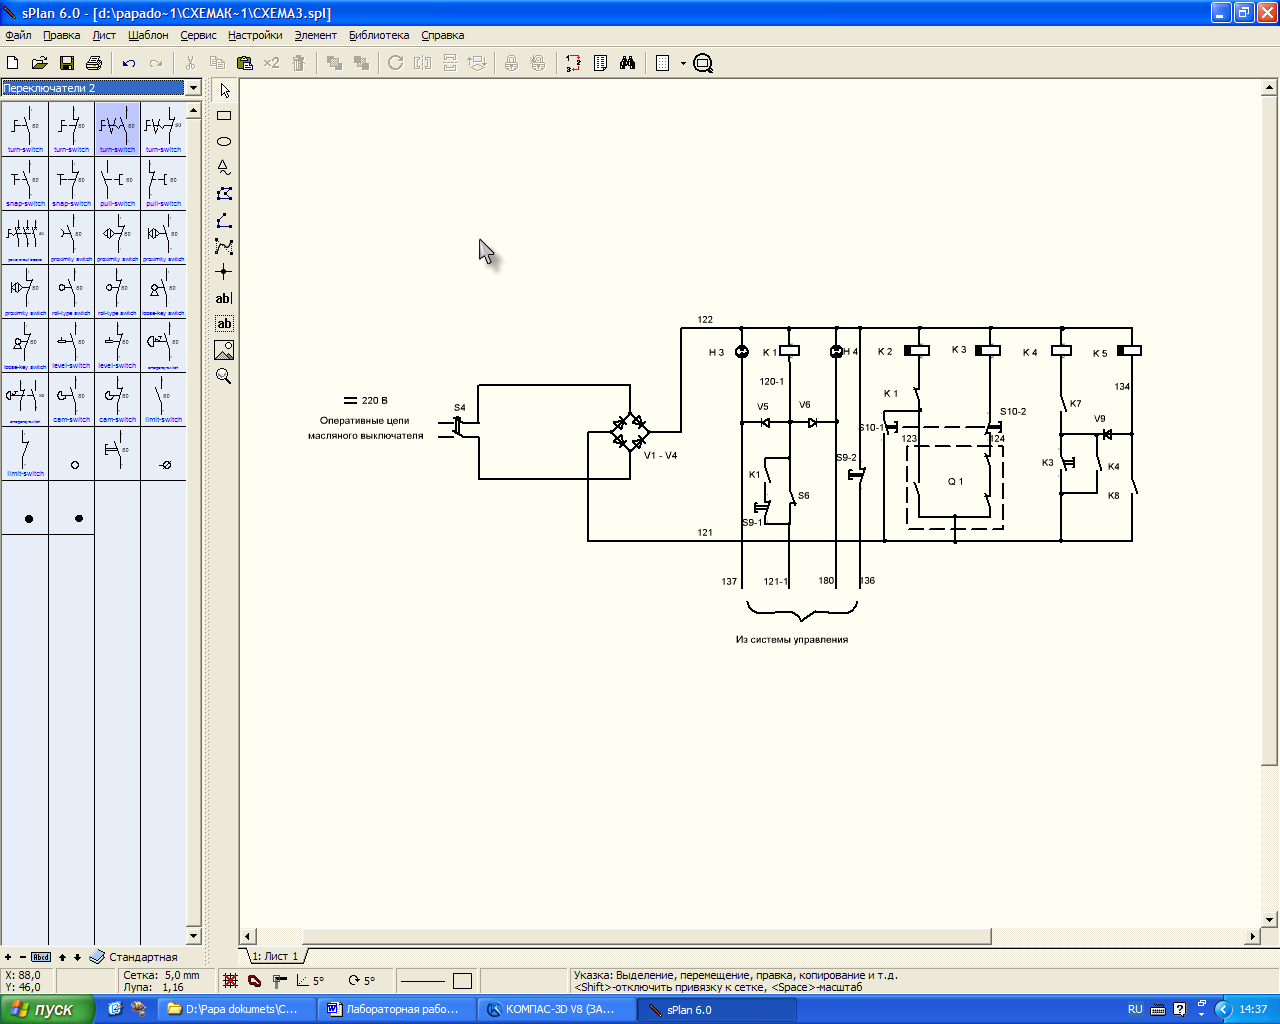This screenshot has height=1024, width=1280.
Task: Select the line drawing tool
Action: 224,220
